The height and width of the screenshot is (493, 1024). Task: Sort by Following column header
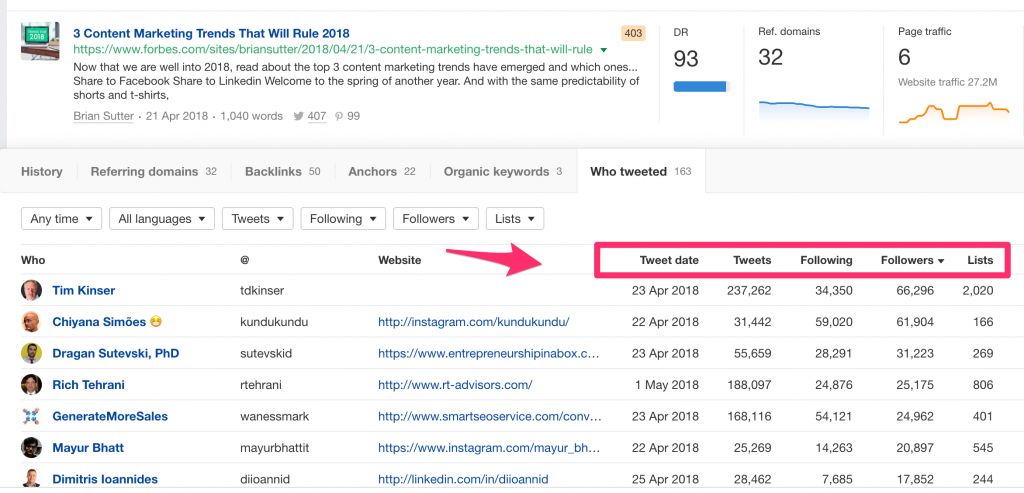(x=826, y=260)
